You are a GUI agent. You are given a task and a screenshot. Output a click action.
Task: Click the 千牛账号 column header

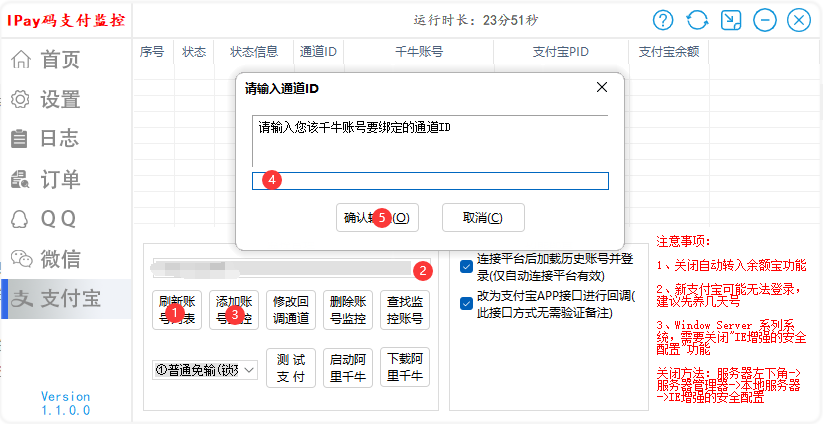419,51
